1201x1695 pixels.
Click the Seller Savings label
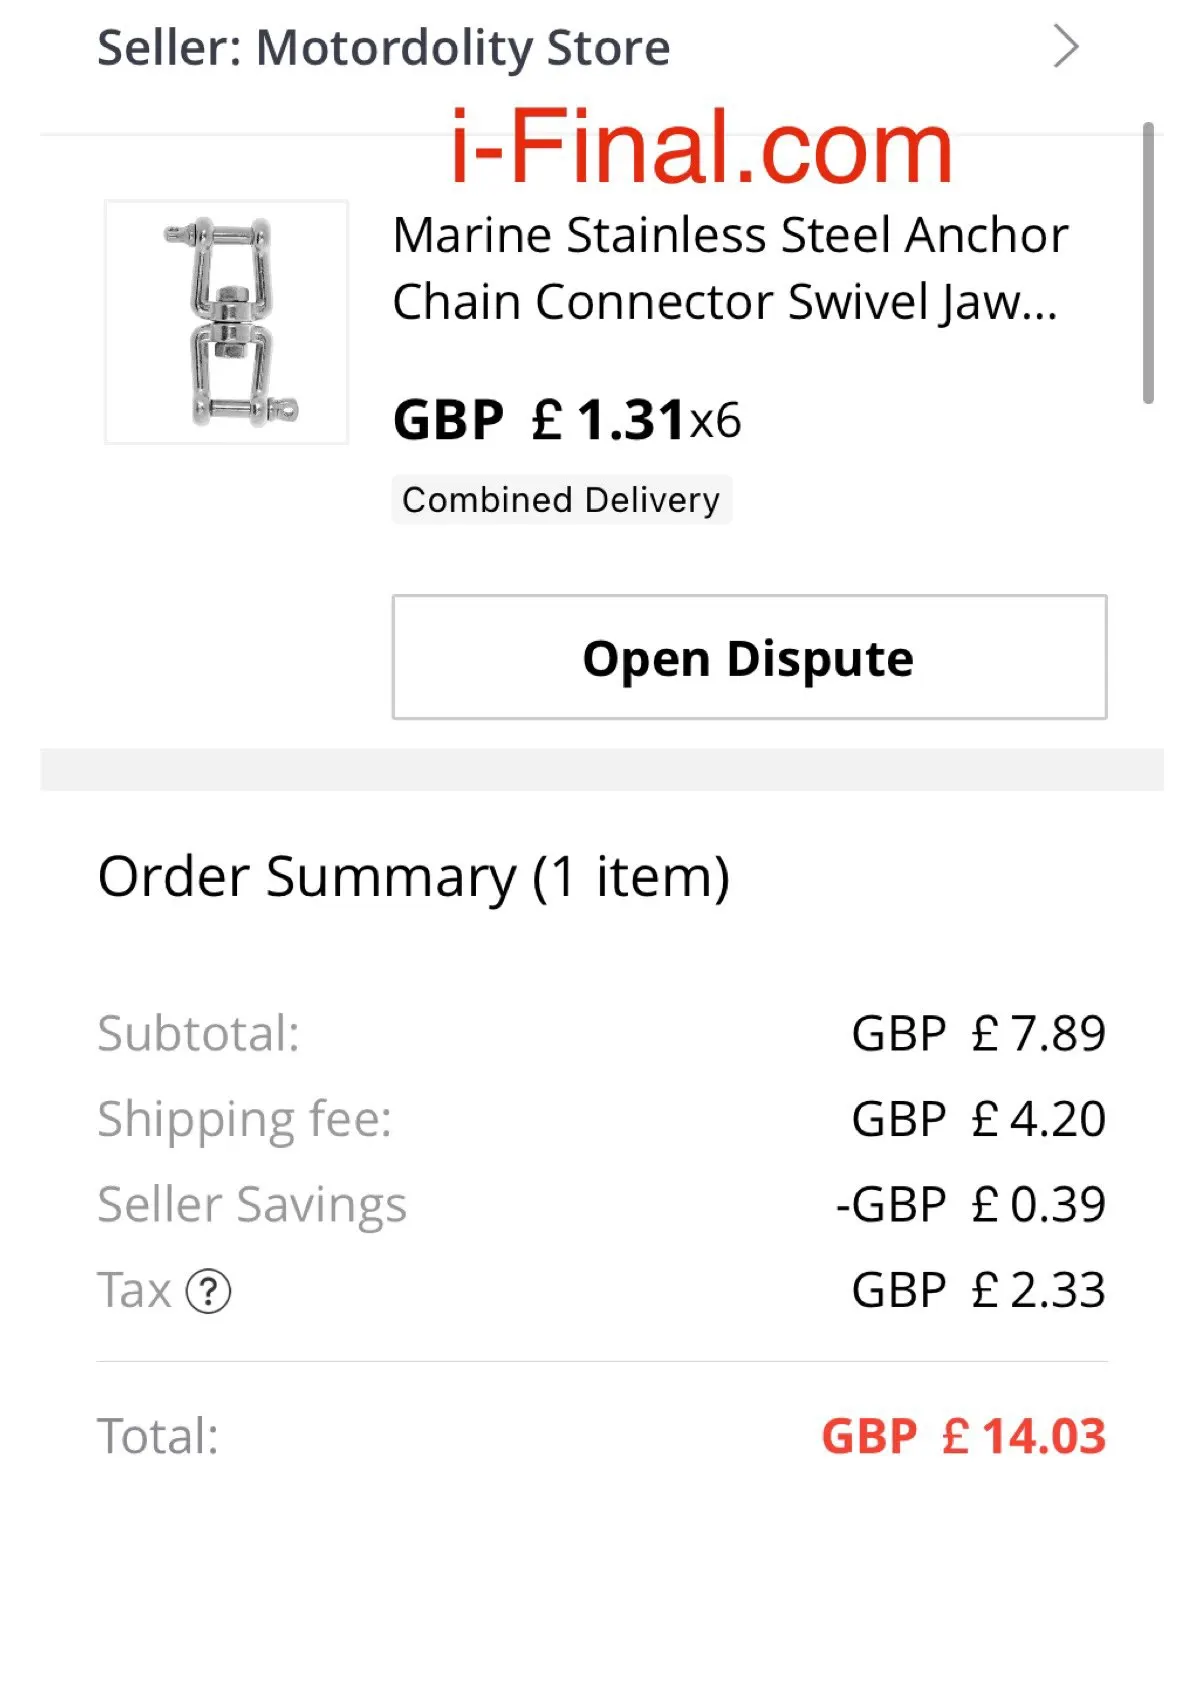252,1204
